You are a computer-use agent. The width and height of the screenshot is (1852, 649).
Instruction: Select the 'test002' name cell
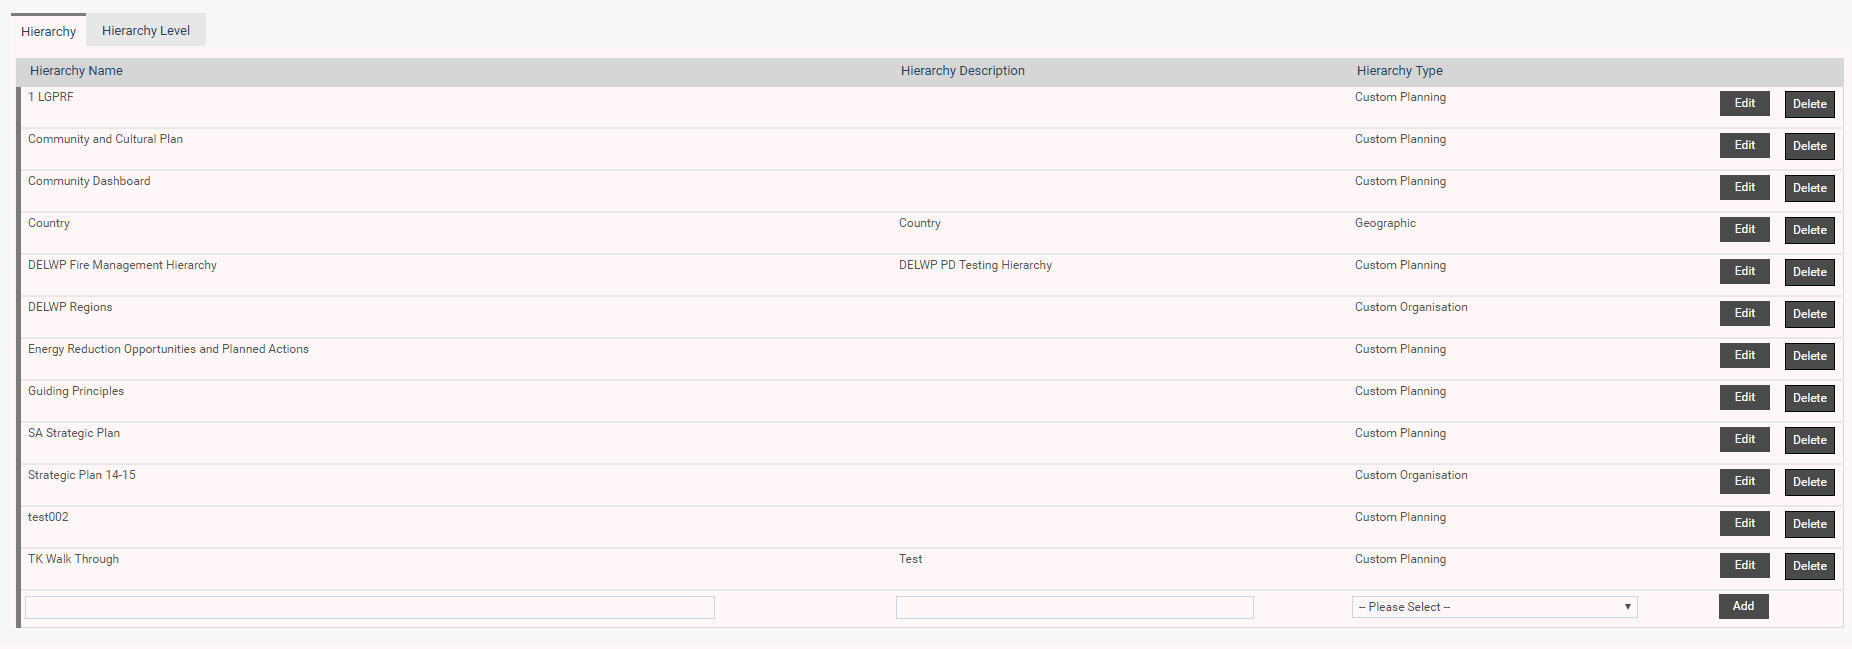(x=48, y=517)
